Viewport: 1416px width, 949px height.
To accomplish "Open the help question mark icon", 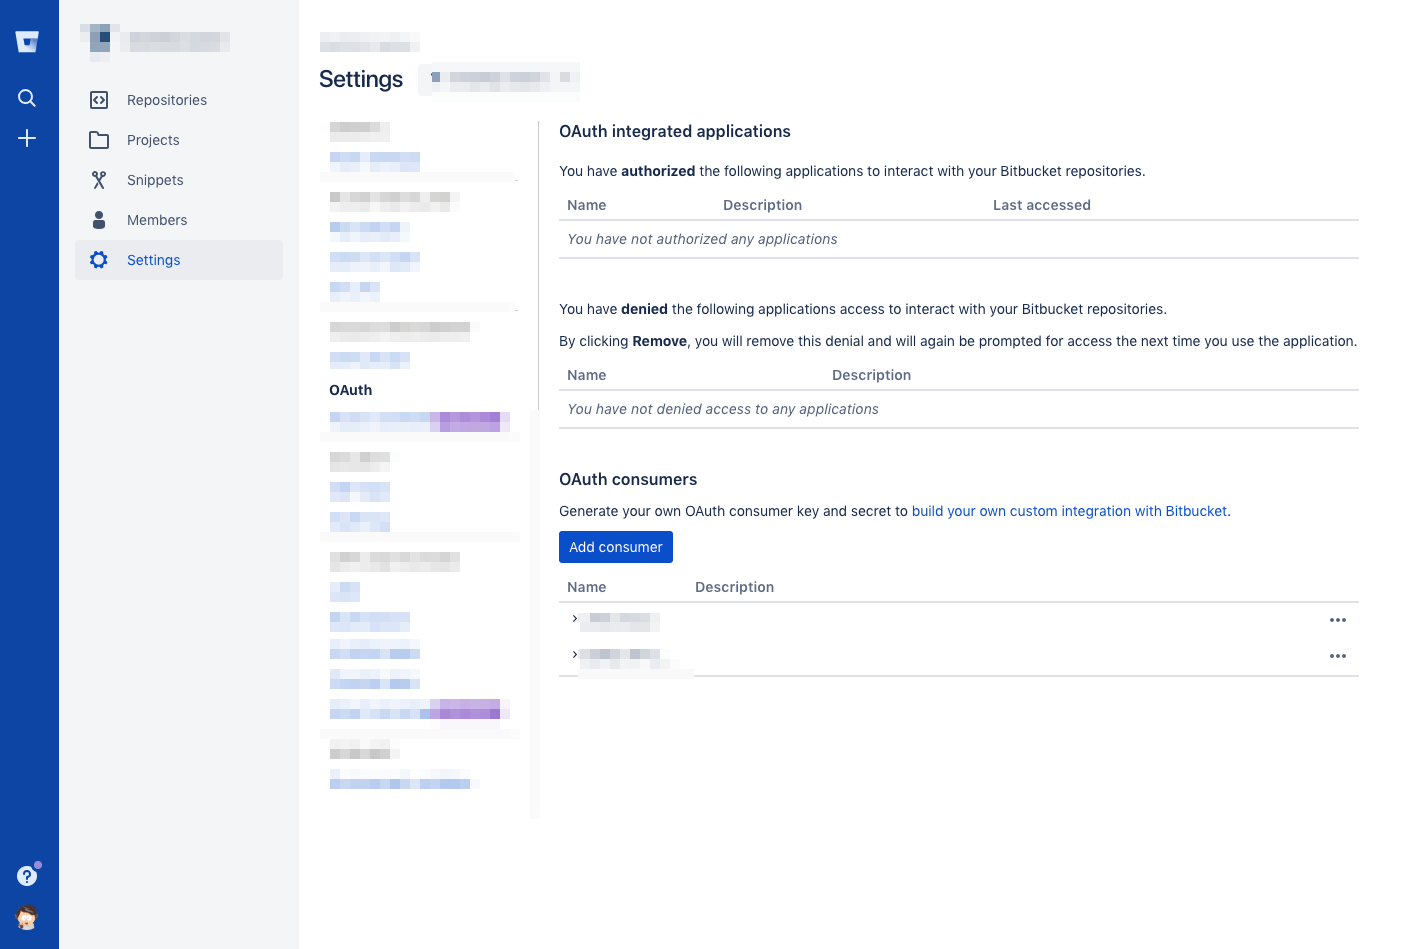I will pos(27,876).
